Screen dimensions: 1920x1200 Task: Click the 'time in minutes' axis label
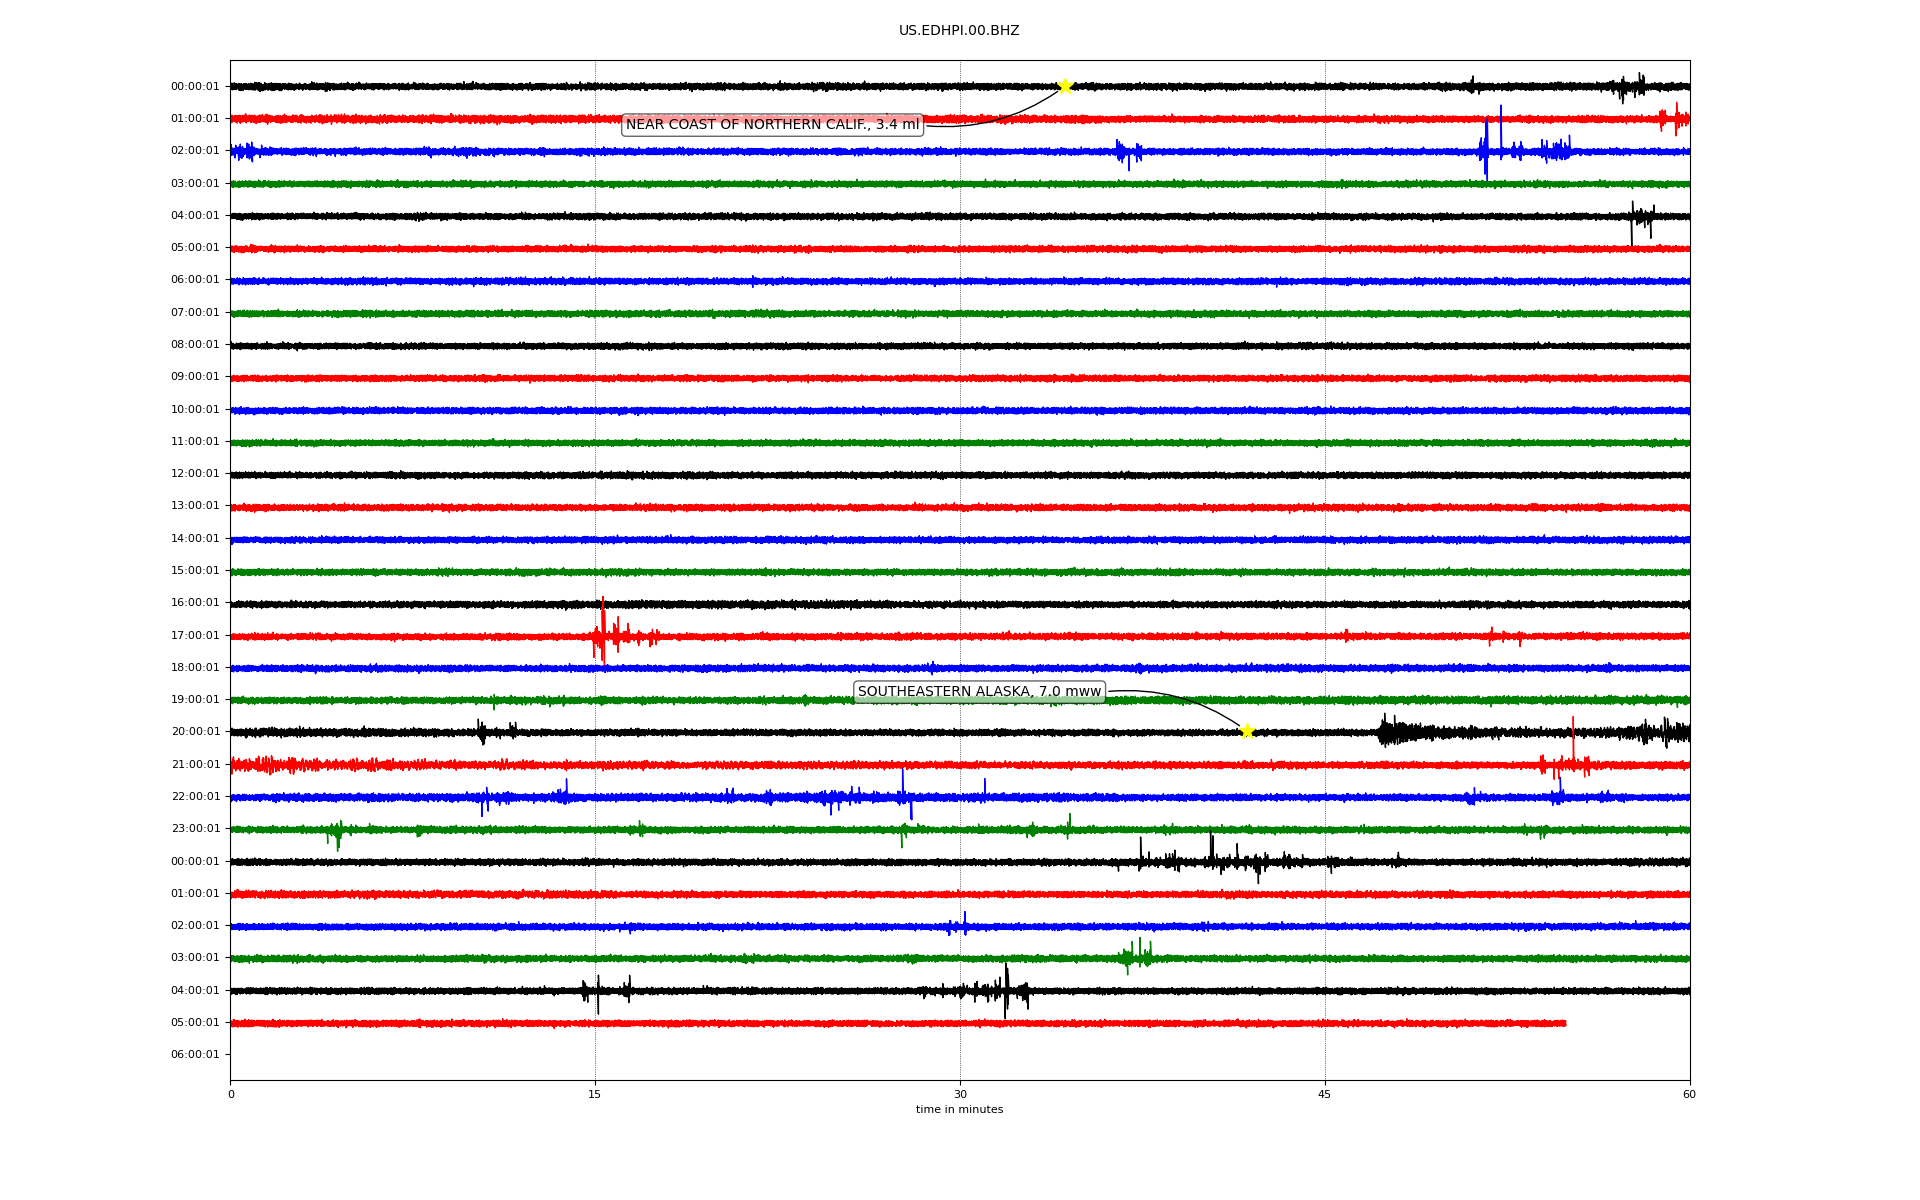pos(959,1109)
